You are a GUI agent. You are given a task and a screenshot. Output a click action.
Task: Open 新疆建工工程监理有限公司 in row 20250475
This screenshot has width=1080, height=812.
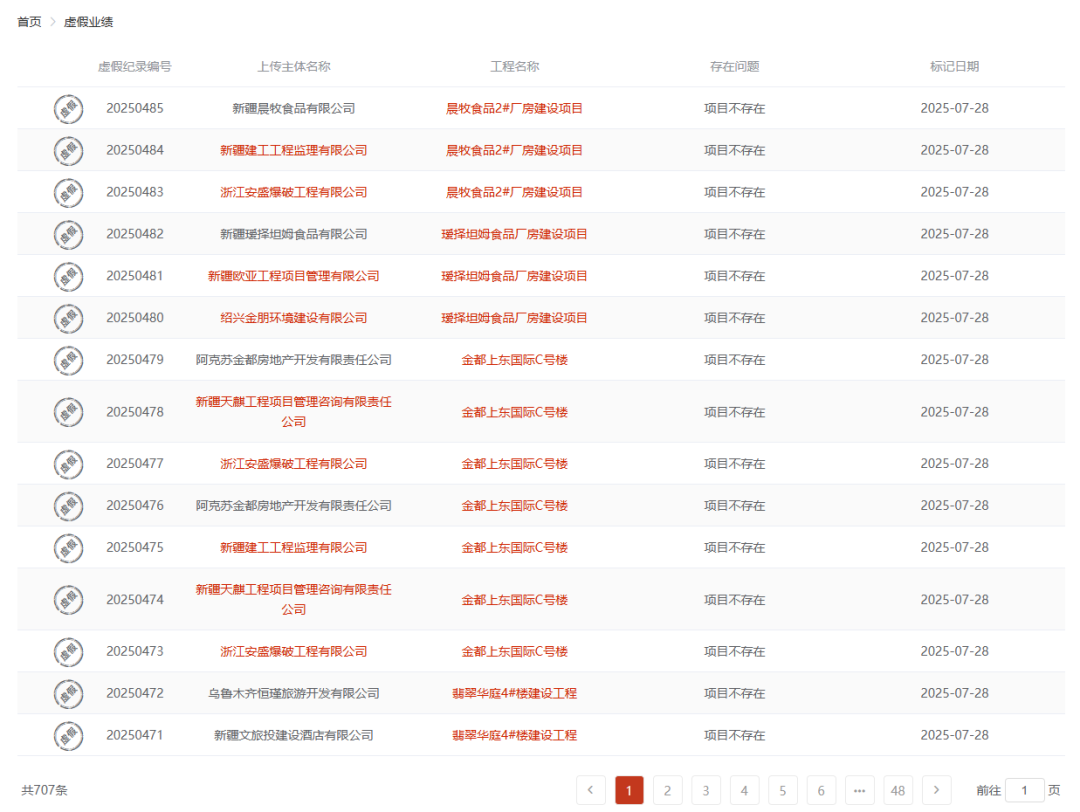[x=293, y=548]
